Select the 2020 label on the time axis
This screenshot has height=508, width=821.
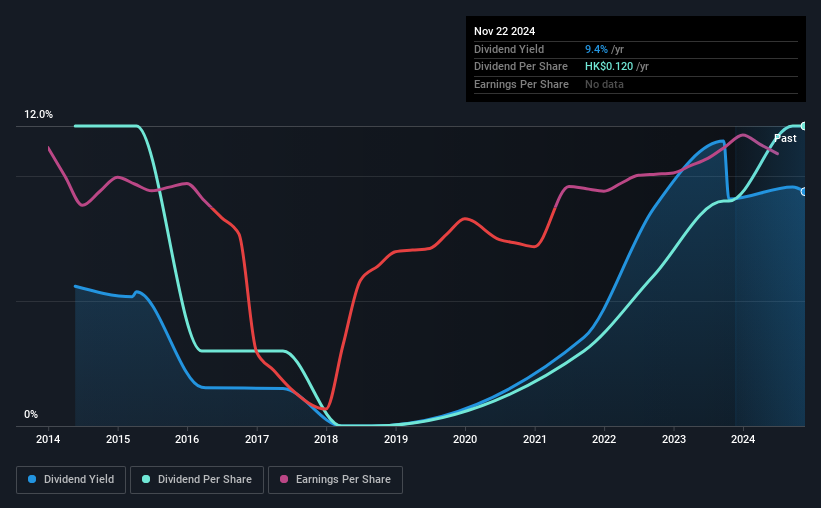pyautogui.click(x=465, y=439)
